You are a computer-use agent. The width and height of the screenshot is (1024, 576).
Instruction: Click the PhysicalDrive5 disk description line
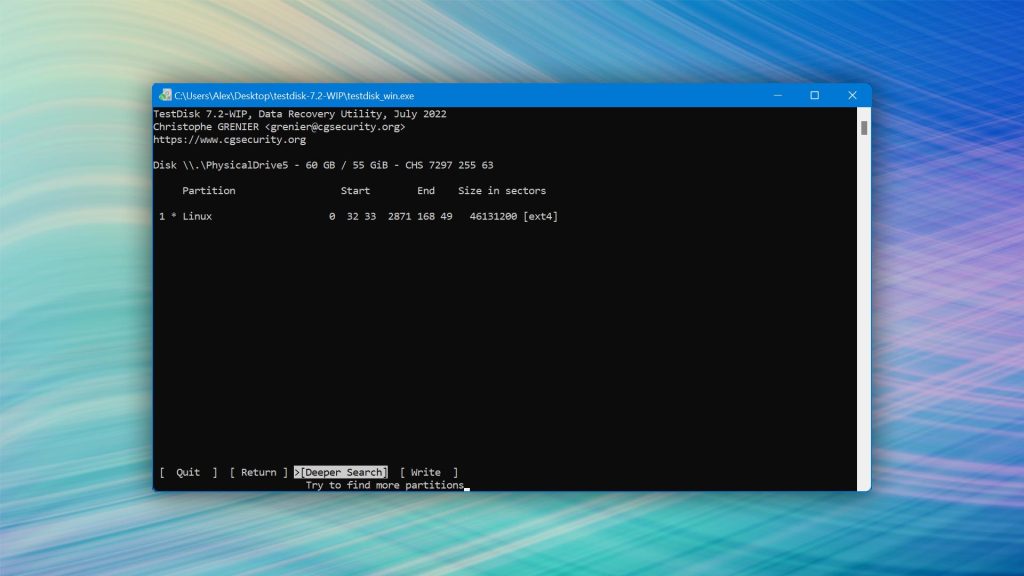click(320, 165)
